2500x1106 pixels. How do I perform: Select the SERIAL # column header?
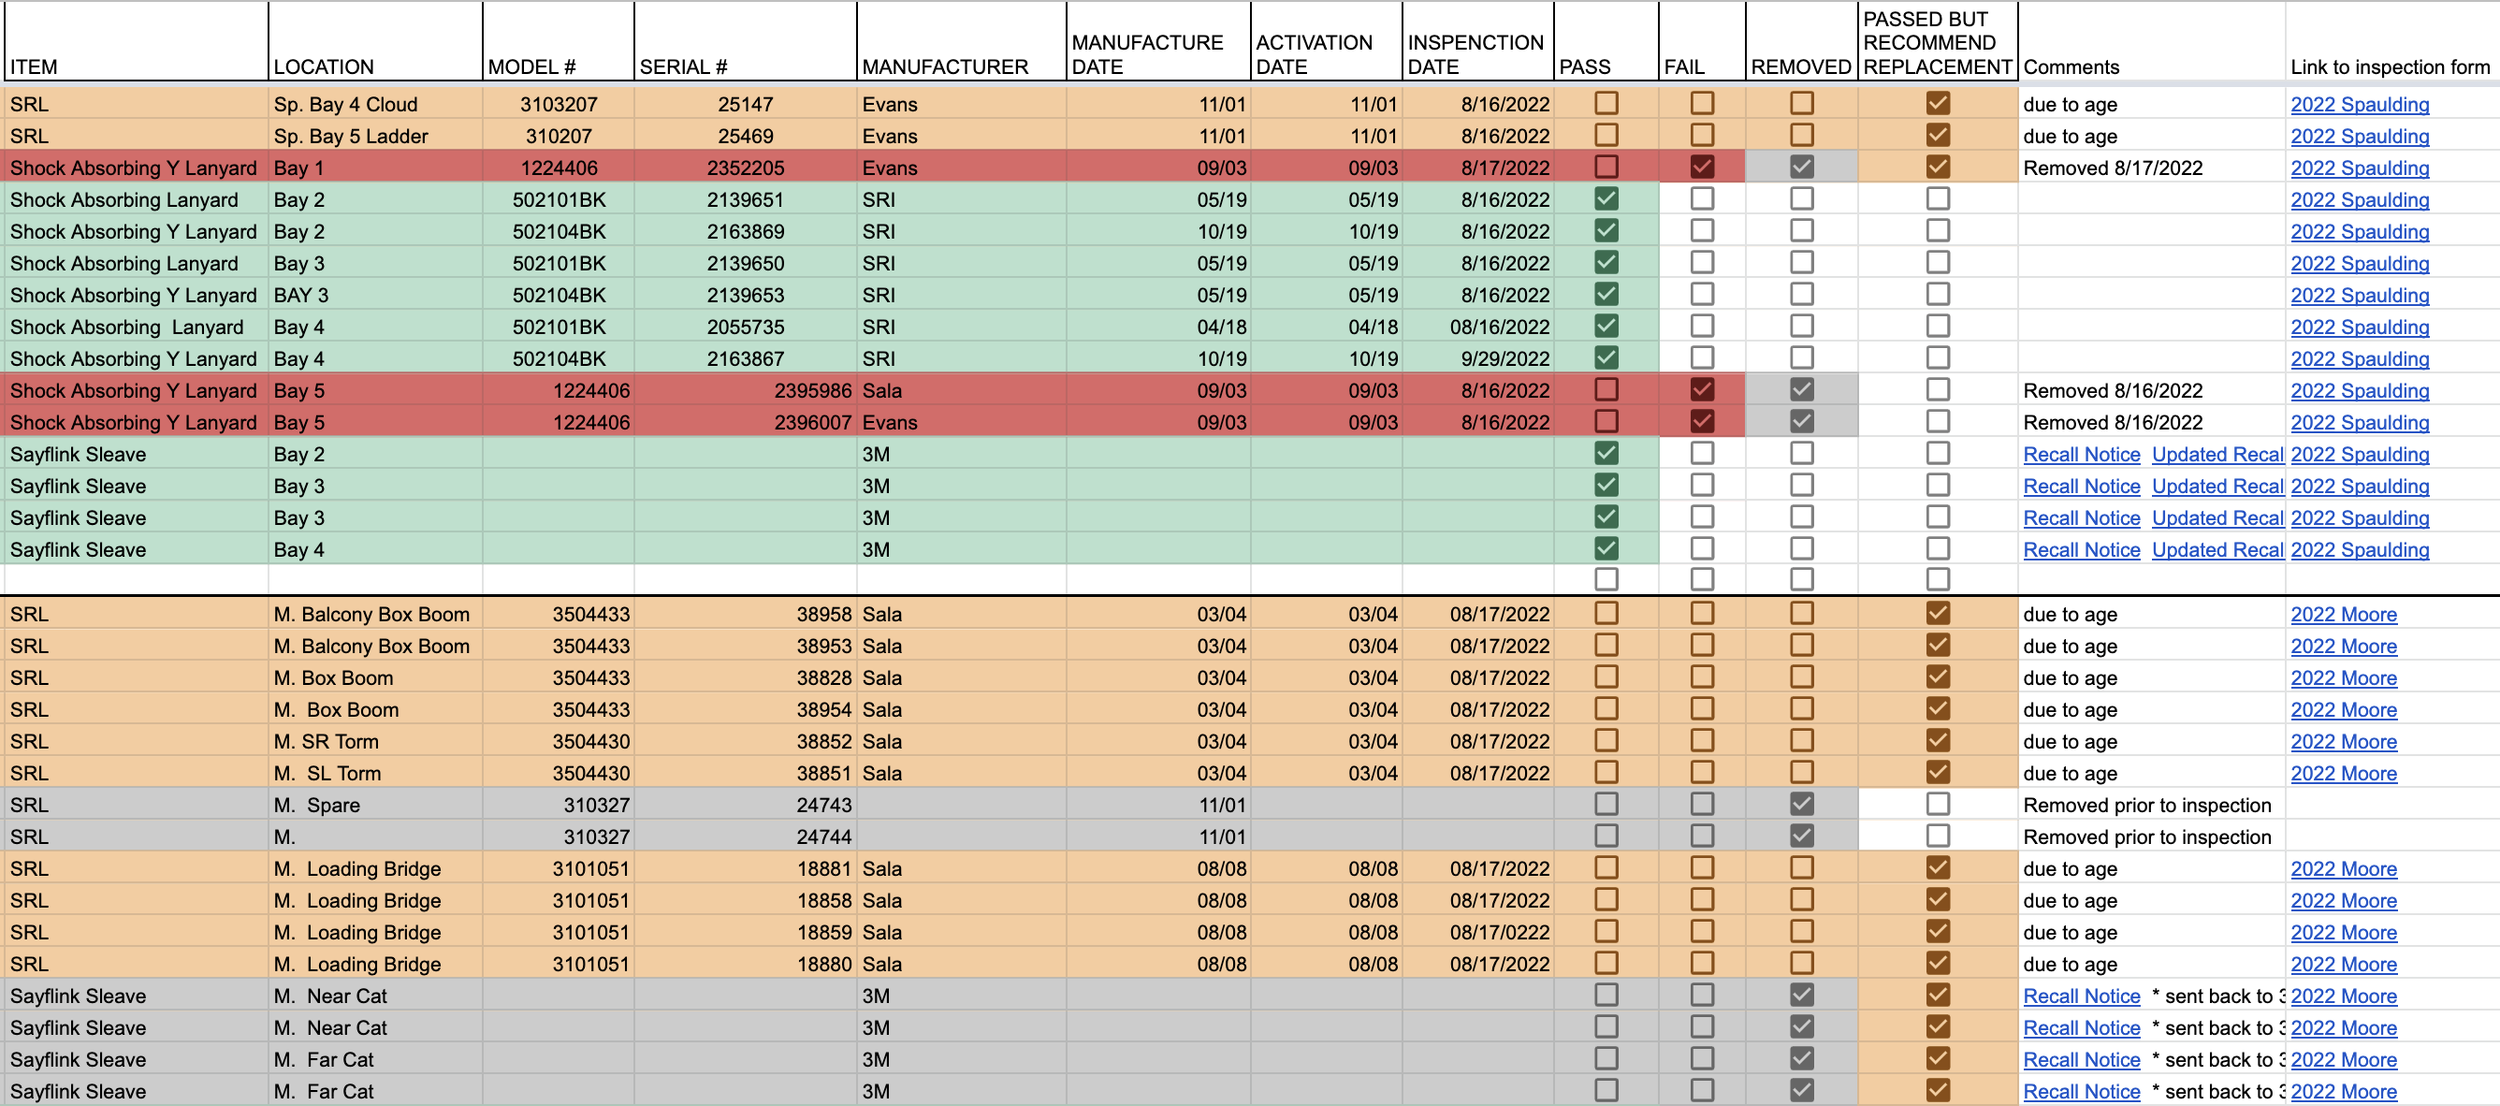[745, 42]
